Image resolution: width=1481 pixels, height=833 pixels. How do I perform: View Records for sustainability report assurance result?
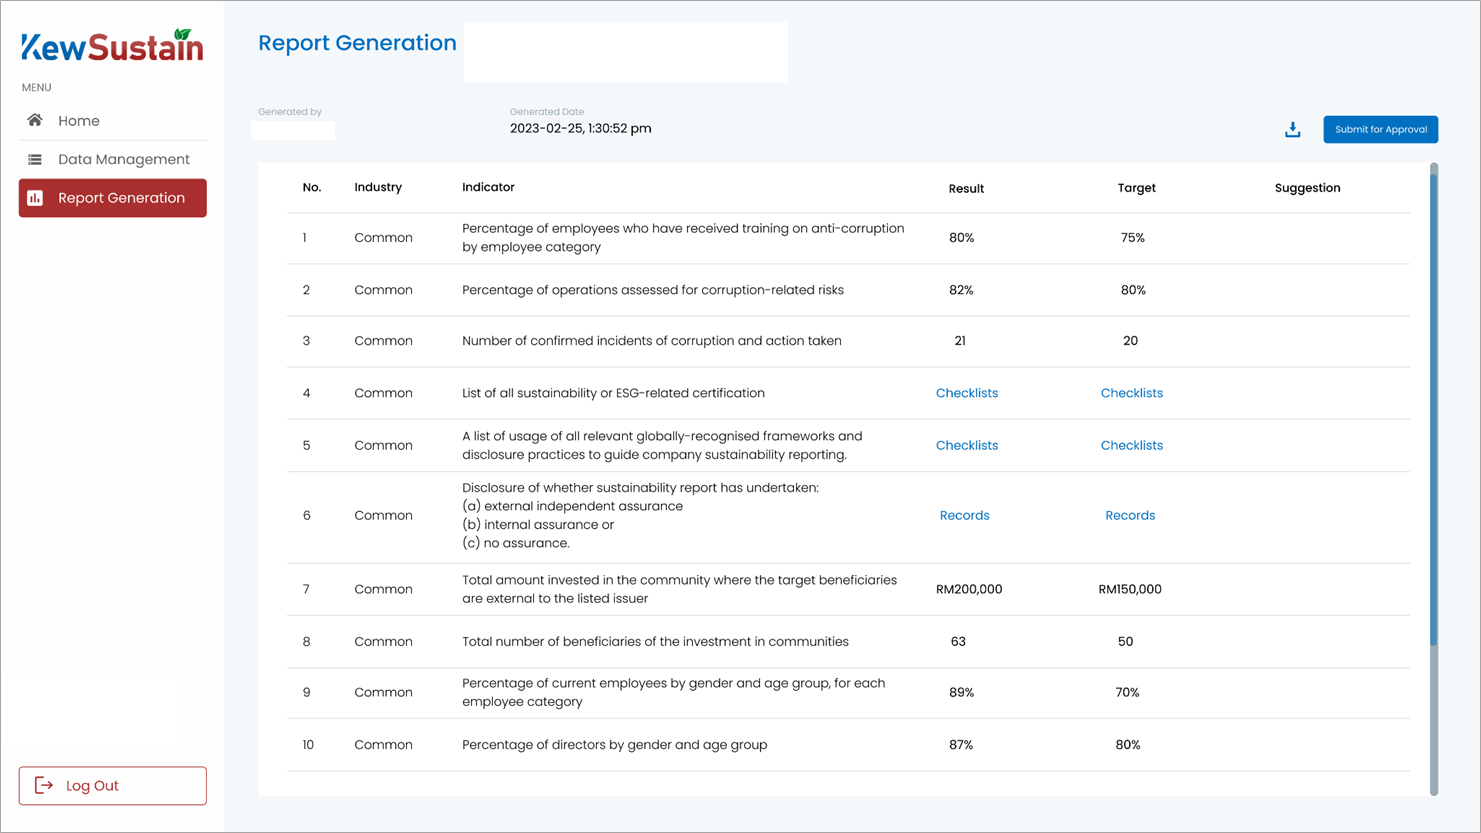tap(964, 515)
